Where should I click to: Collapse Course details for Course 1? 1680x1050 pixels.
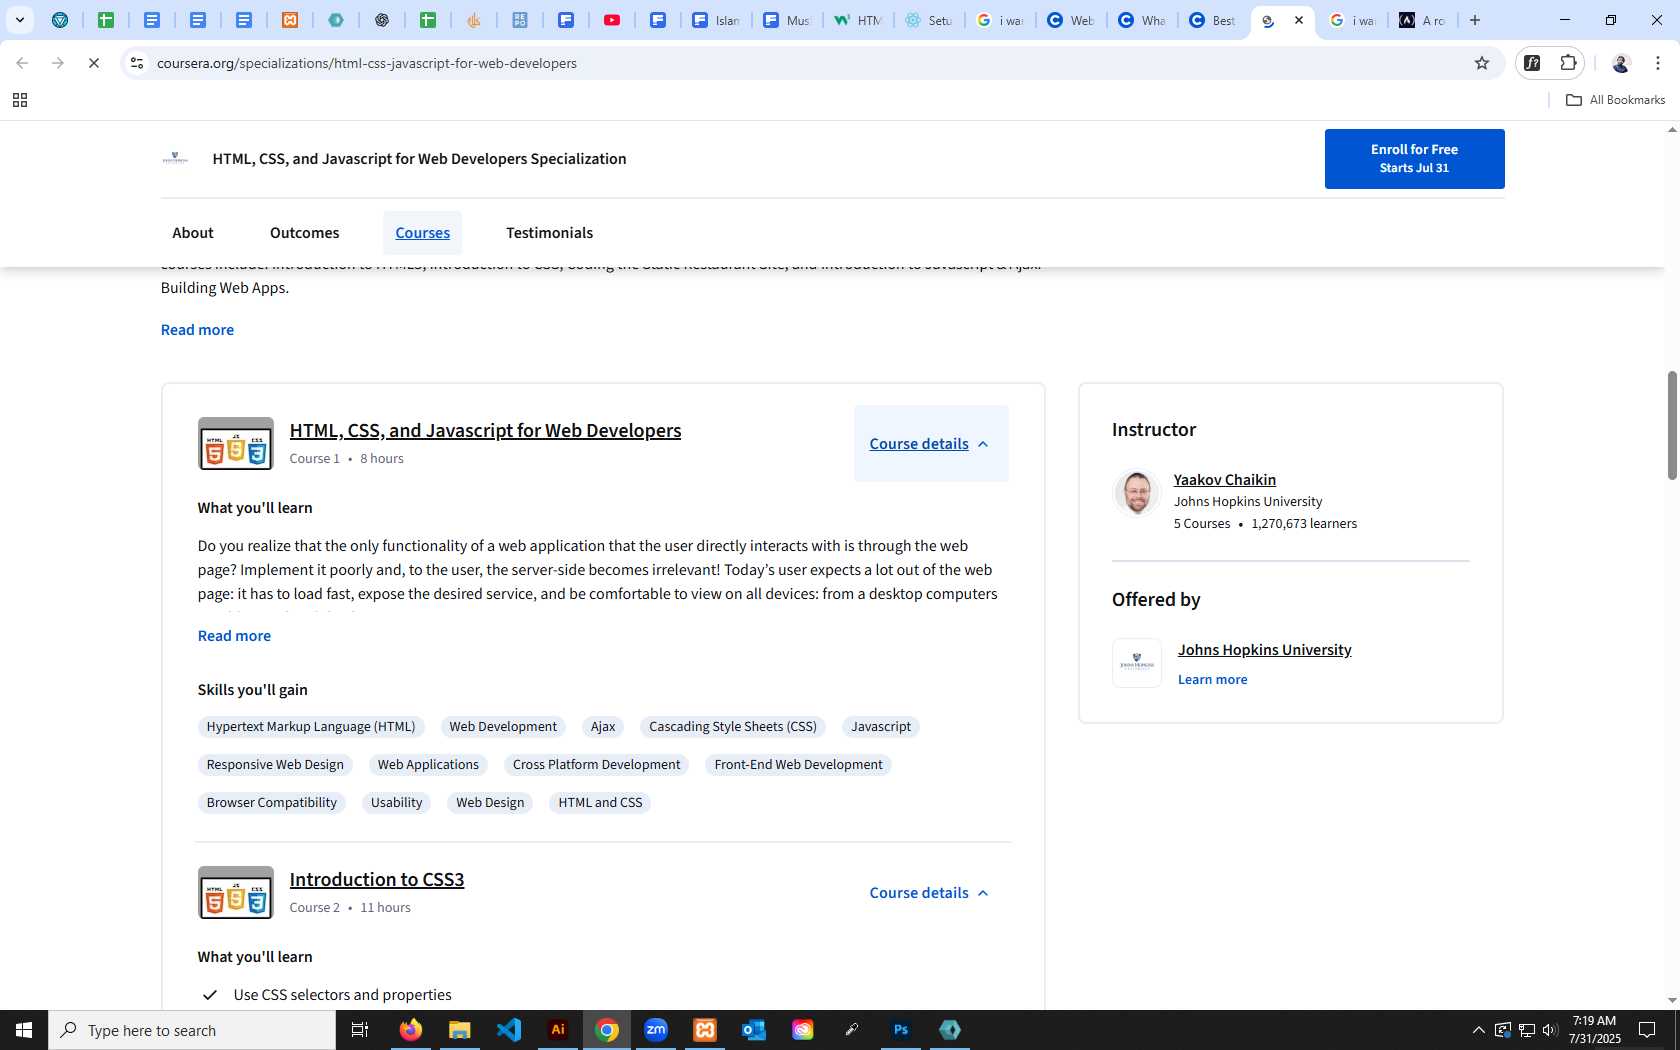point(931,443)
